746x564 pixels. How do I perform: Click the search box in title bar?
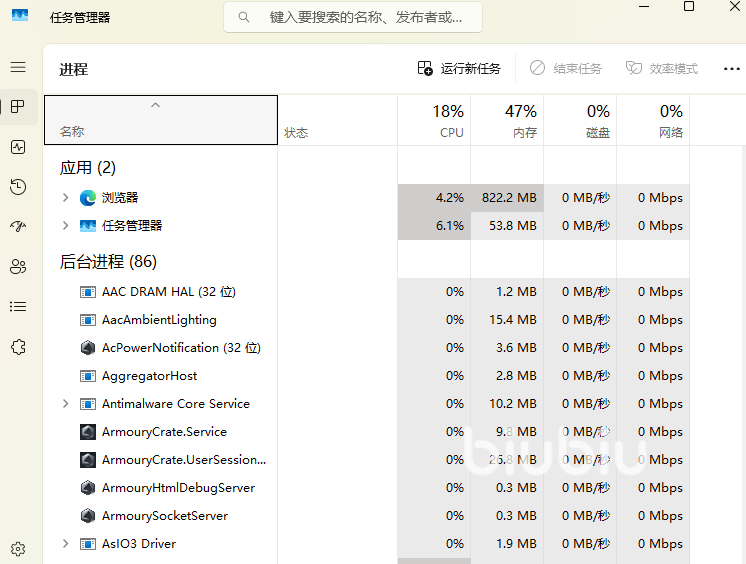[x=353, y=17]
